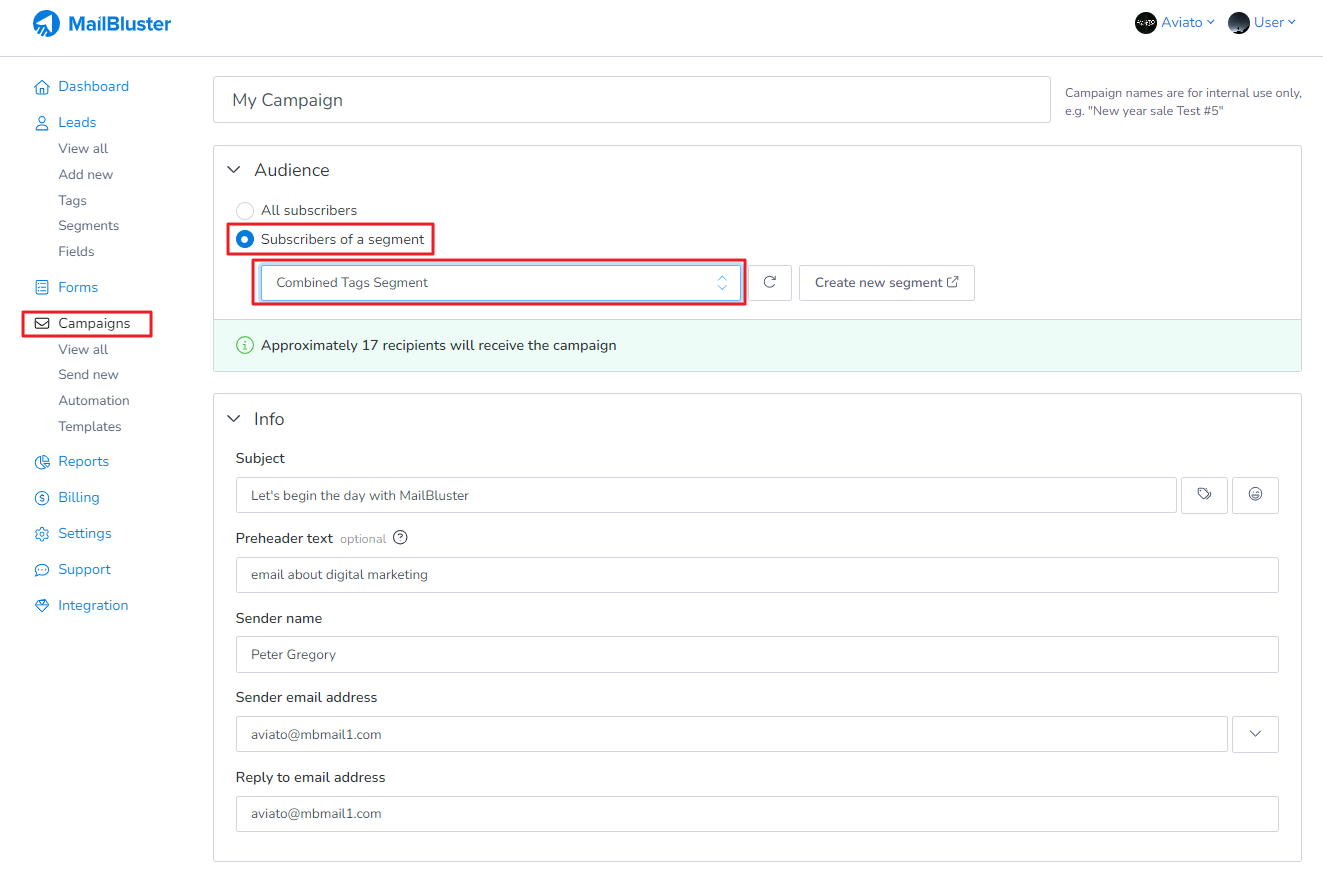This screenshot has width=1323, height=872.
Task: Open Reports via pie chart icon
Action: tap(42, 462)
